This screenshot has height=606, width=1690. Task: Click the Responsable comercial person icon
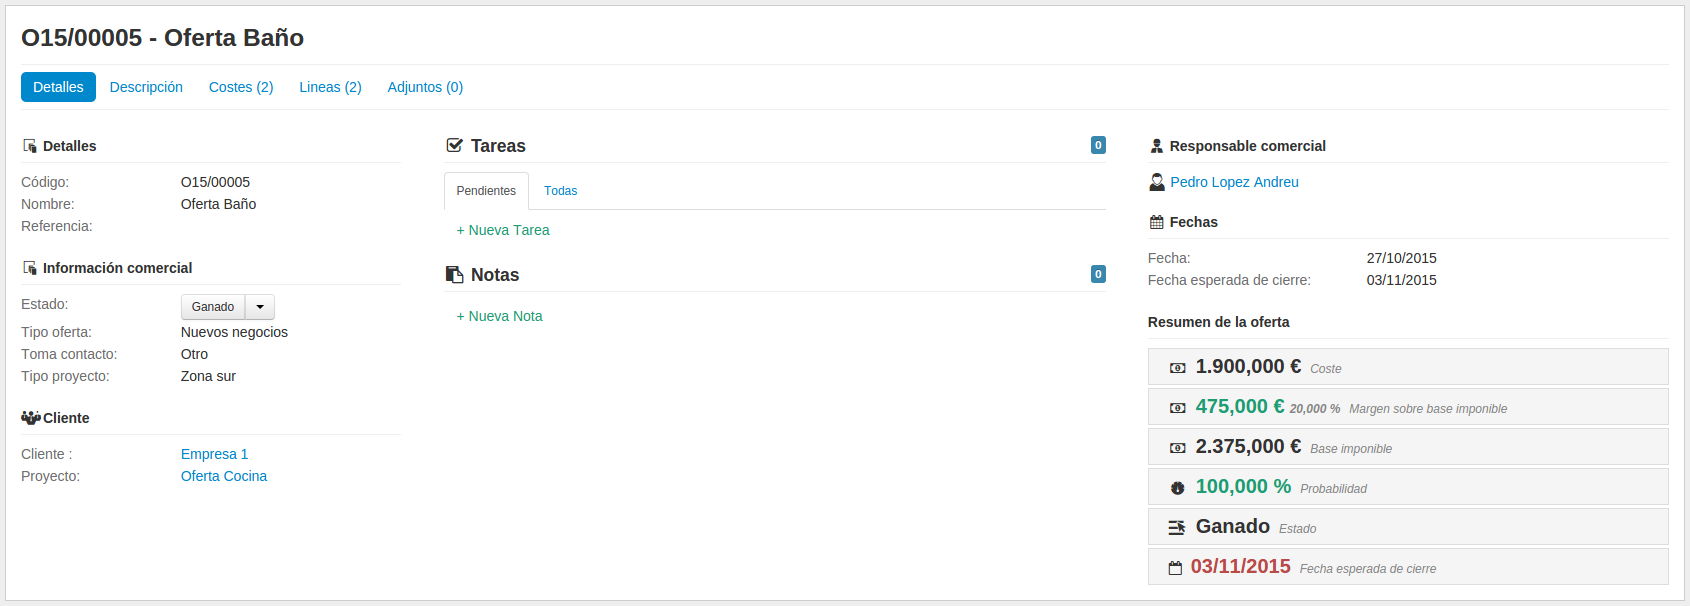coord(1157,146)
